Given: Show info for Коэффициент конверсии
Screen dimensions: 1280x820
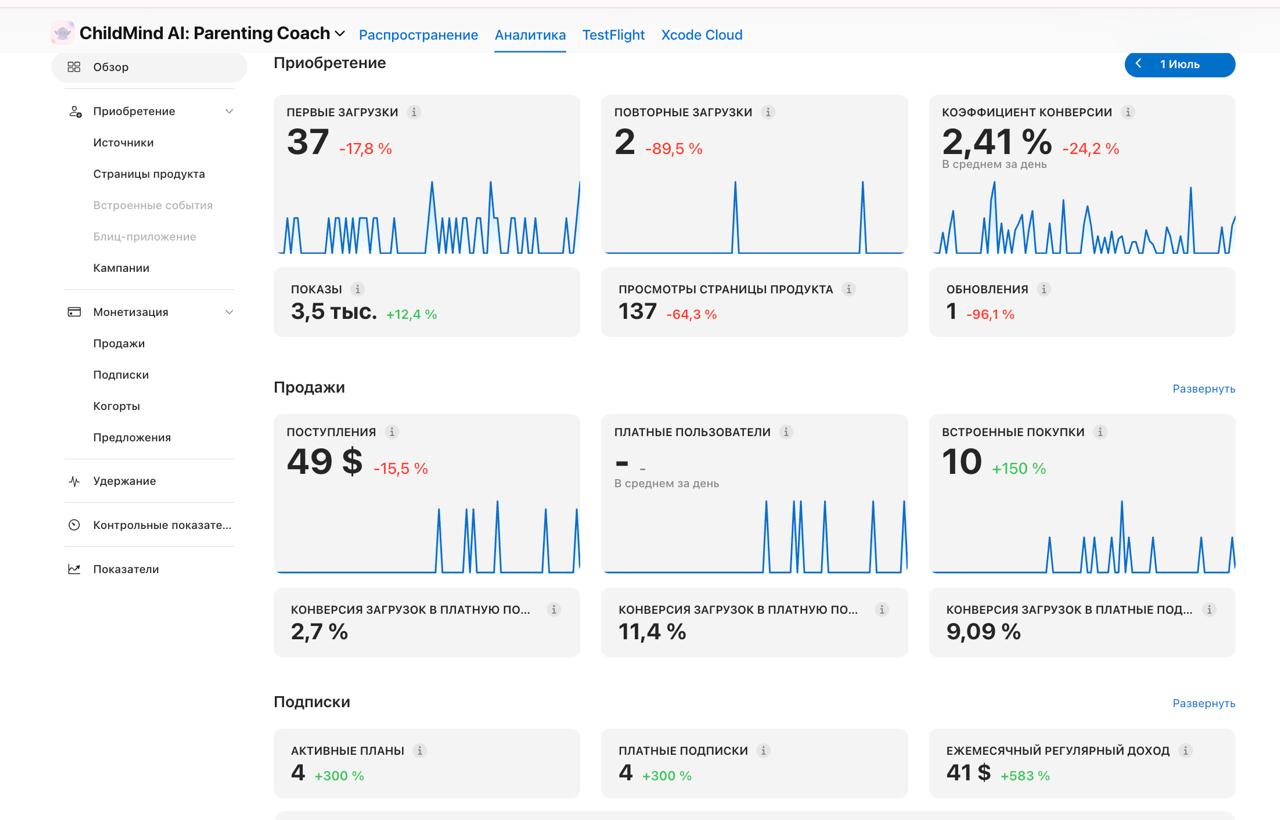Looking at the screenshot, I should 1128,112.
